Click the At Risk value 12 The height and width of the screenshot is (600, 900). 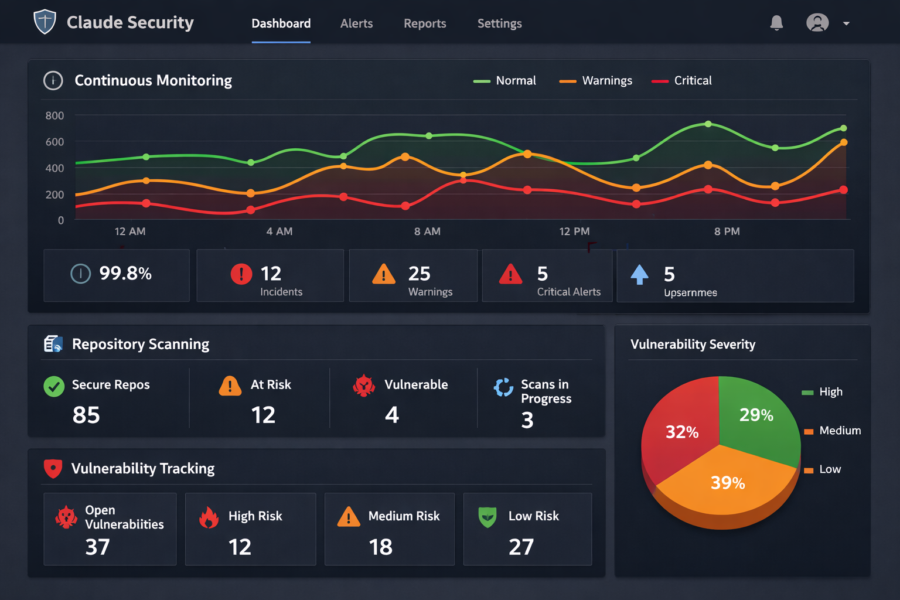[263, 415]
